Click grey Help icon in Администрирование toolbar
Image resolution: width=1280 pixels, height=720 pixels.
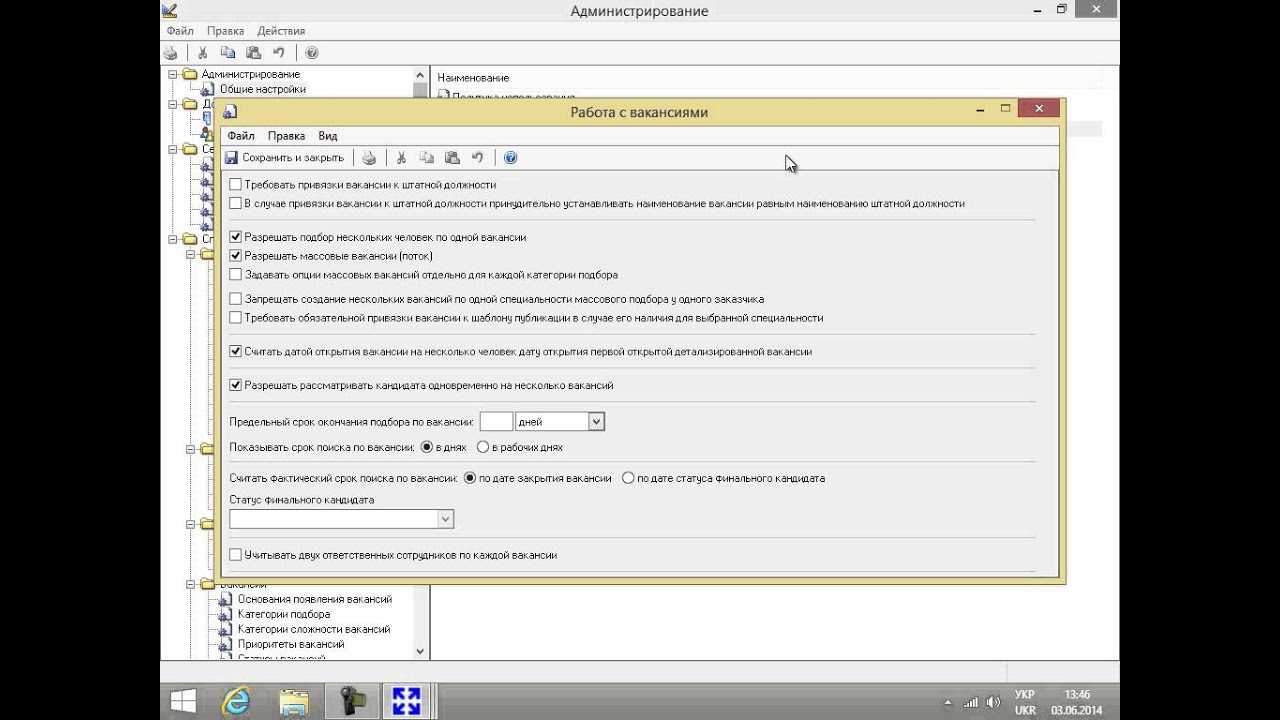pyautogui.click(x=311, y=53)
